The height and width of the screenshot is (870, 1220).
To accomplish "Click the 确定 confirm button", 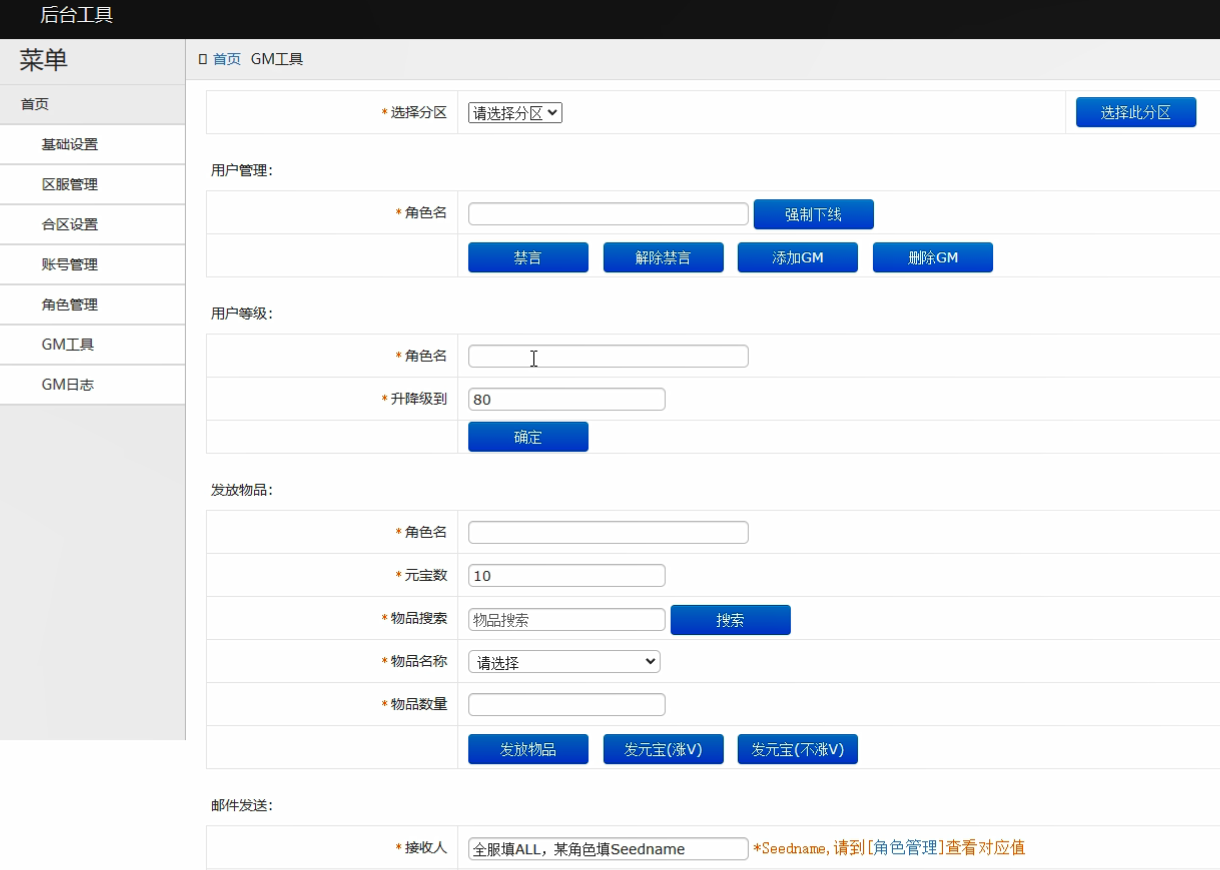I will point(528,437).
